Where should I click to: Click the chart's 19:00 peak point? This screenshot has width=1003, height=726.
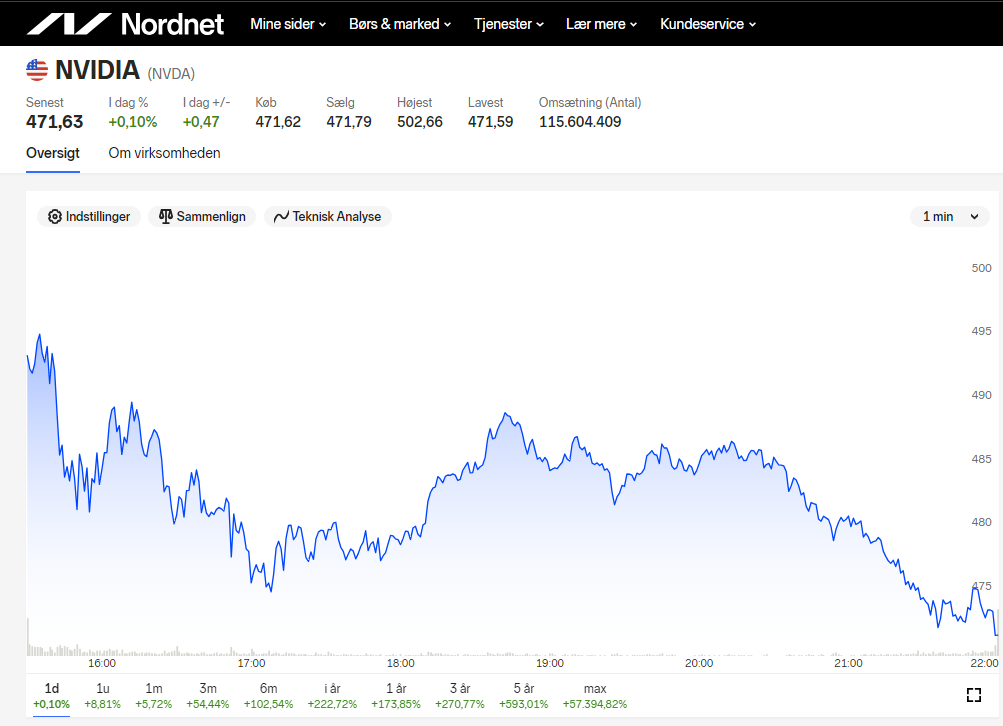(x=505, y=413)
